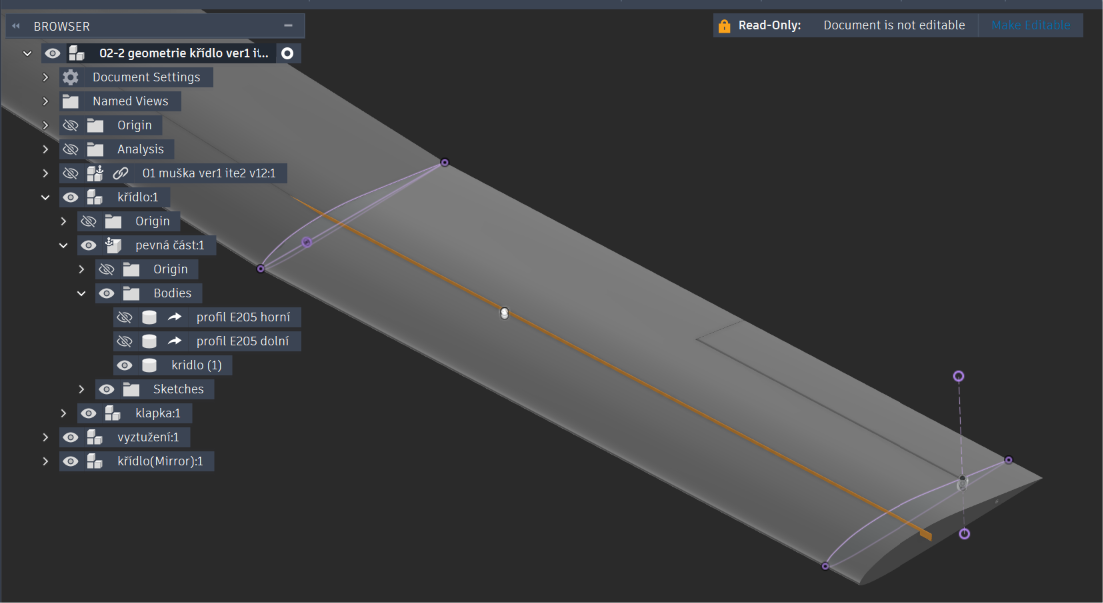1103x603 pixels.
Task: Click the lock icon in Read-Only banner
Action: [x=725, y=26]
